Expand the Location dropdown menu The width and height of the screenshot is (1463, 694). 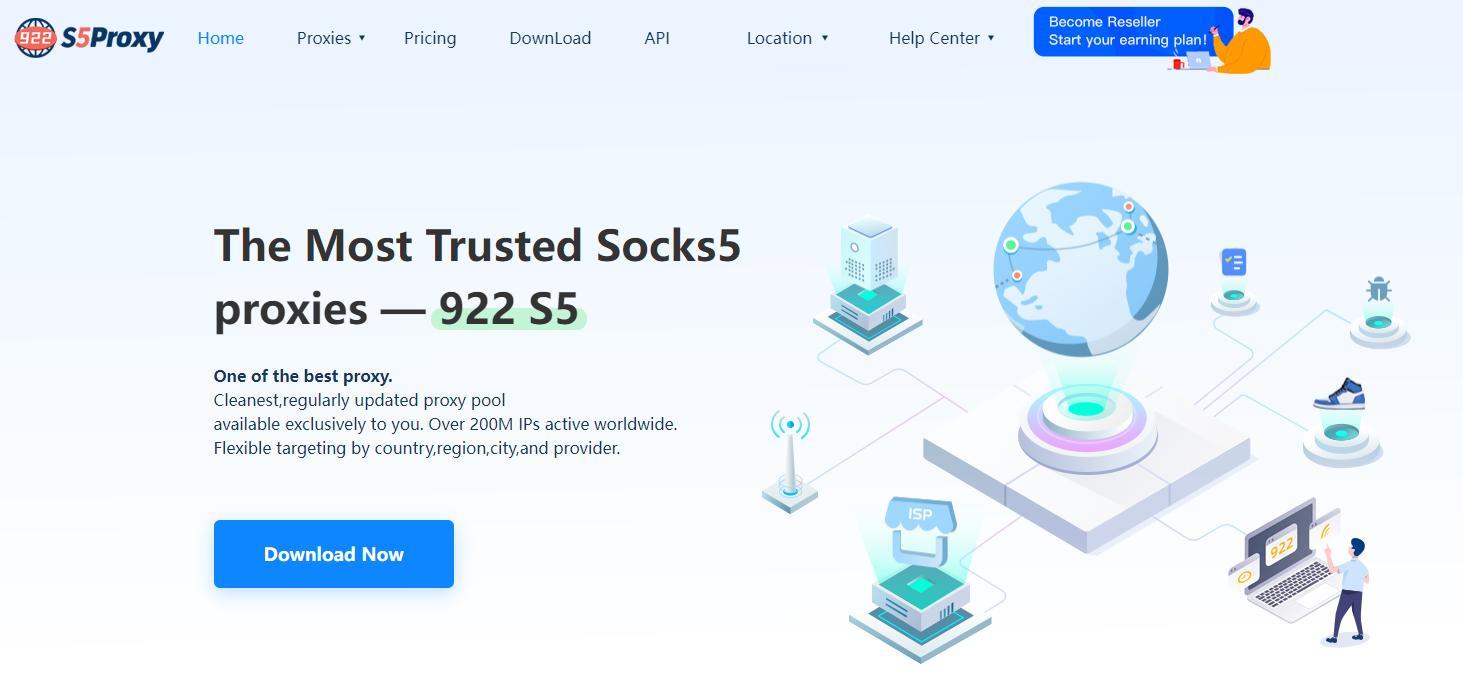(x=788, y=38)
